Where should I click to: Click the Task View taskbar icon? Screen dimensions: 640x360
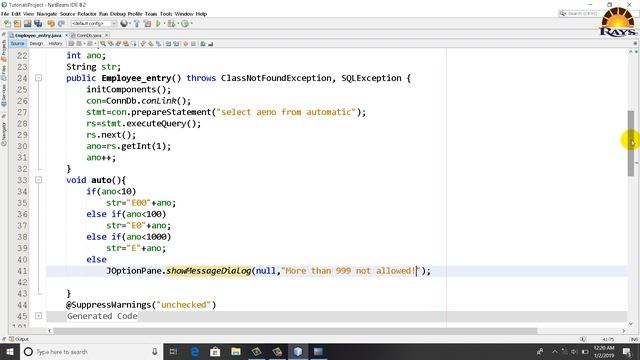pyautogui.click(x=173, y=351)
